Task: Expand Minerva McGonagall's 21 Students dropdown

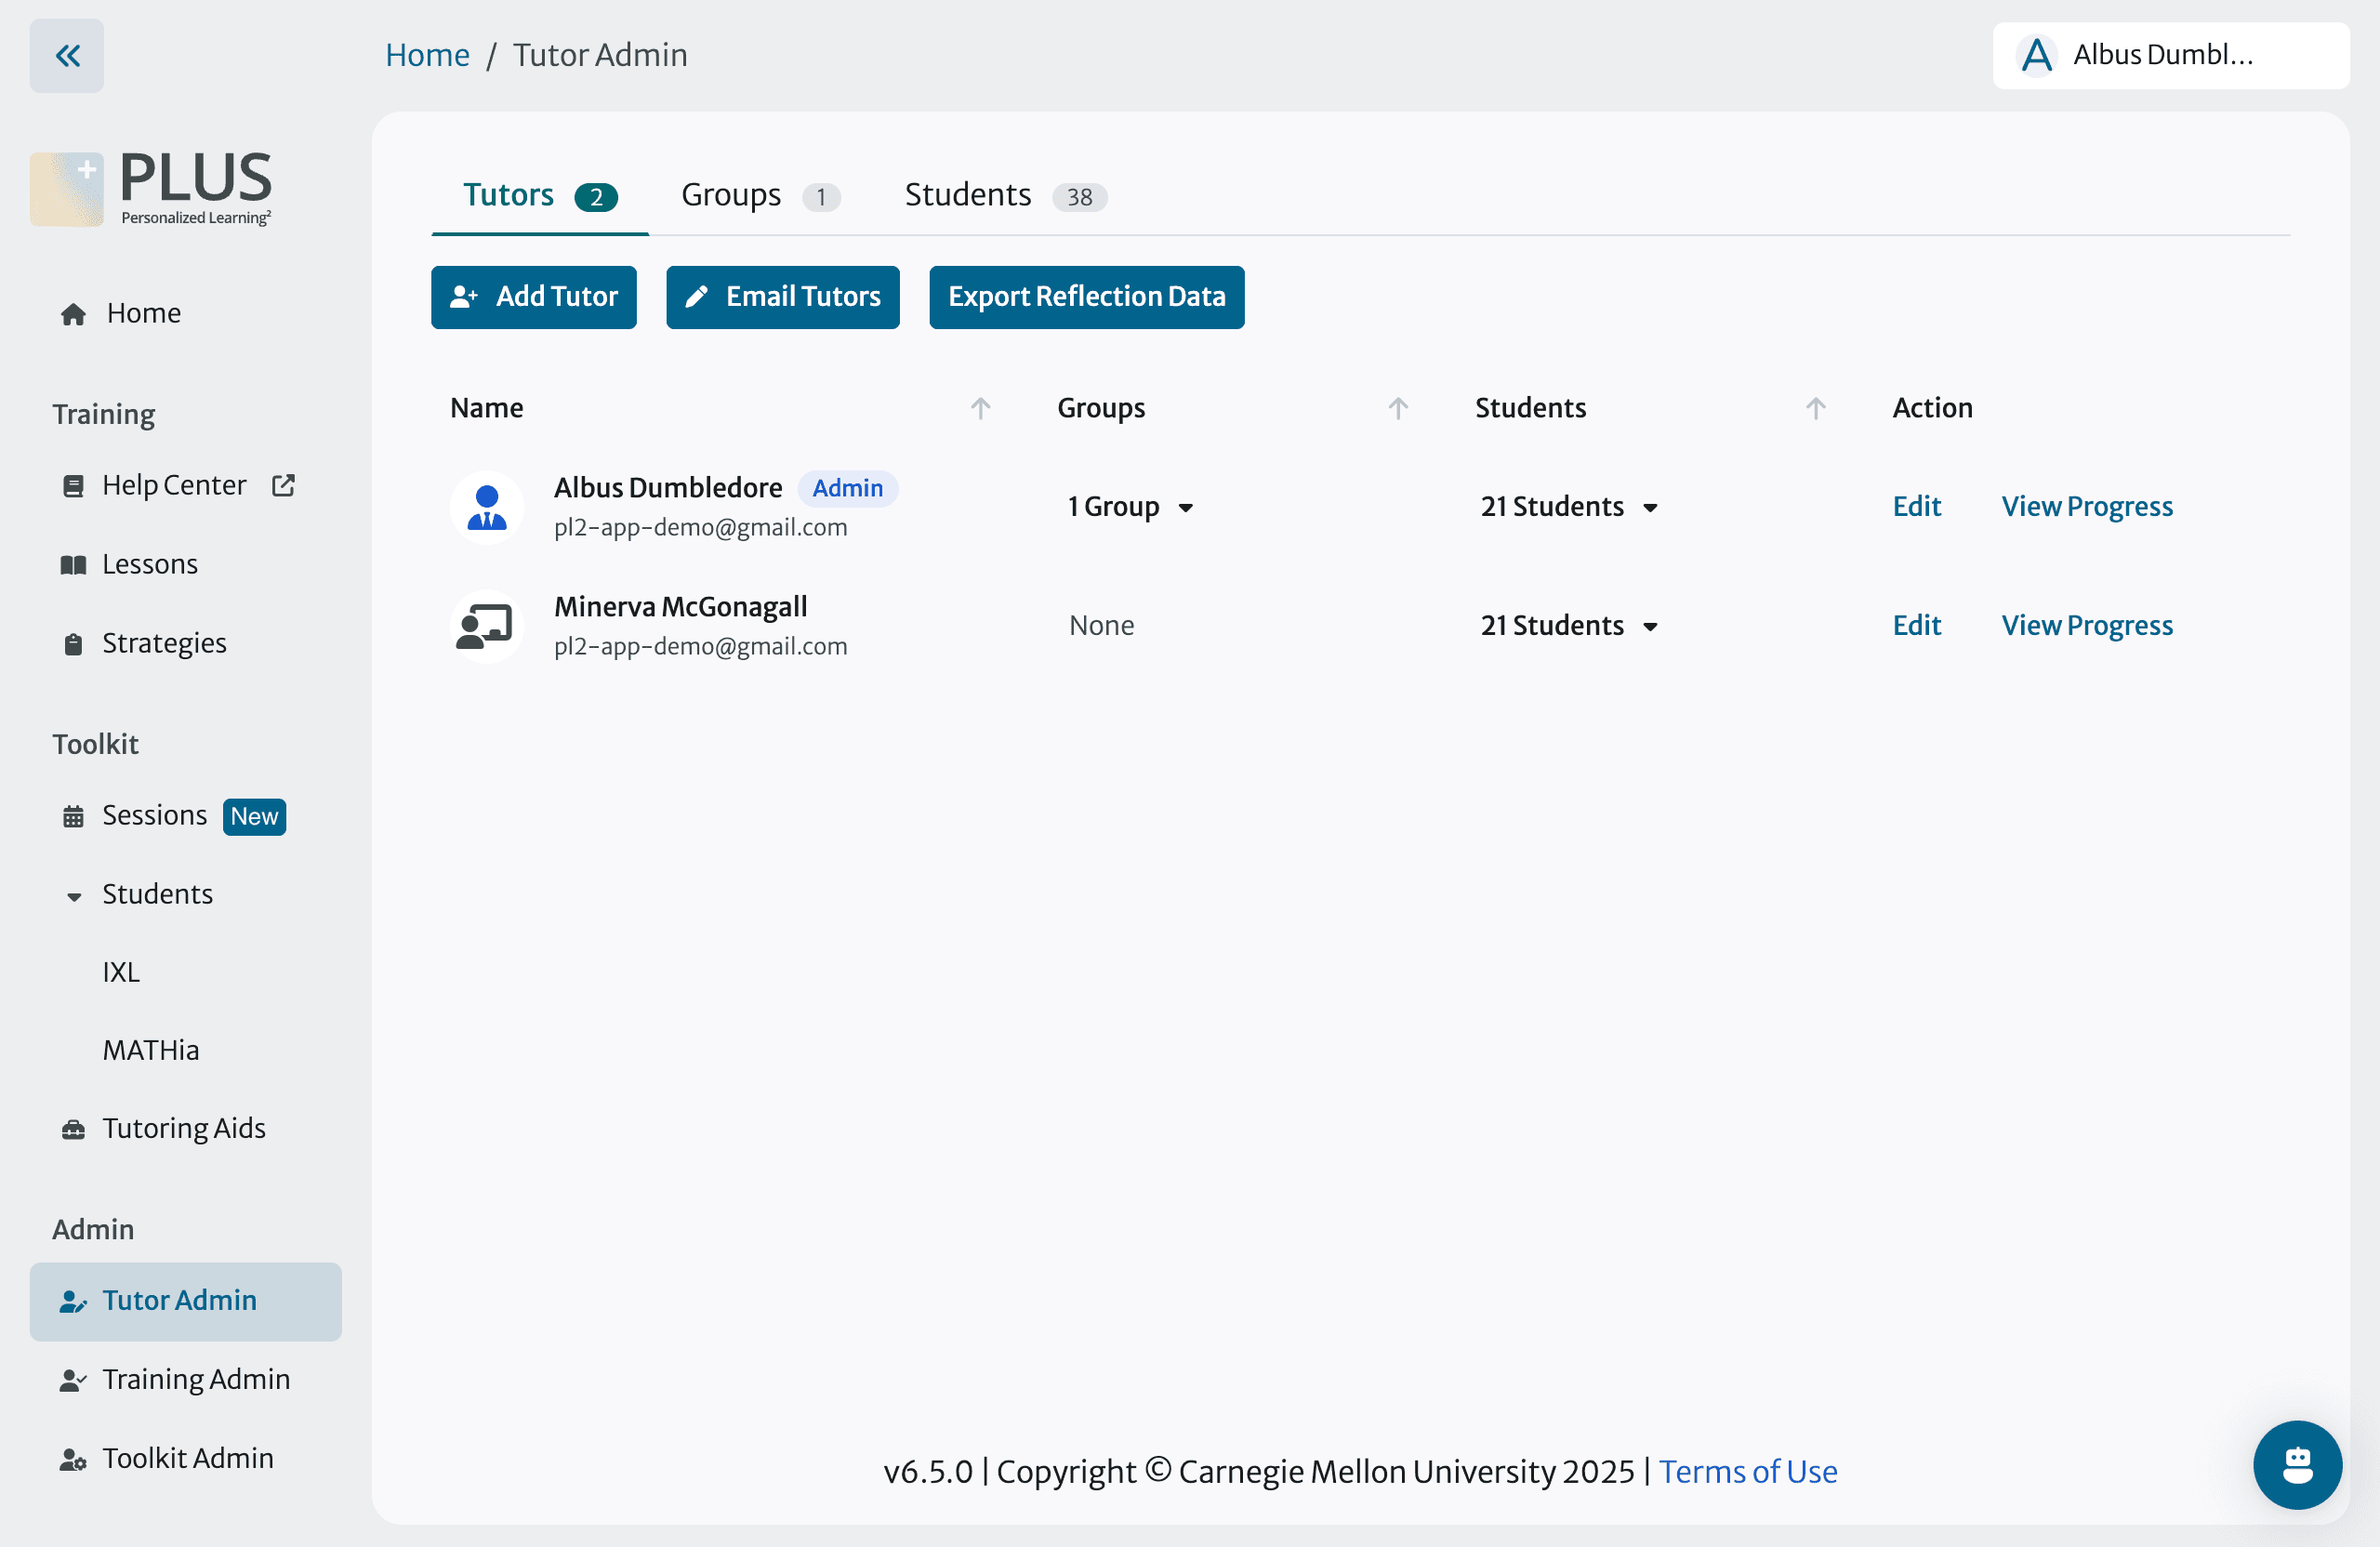Action: [1568, 626]
